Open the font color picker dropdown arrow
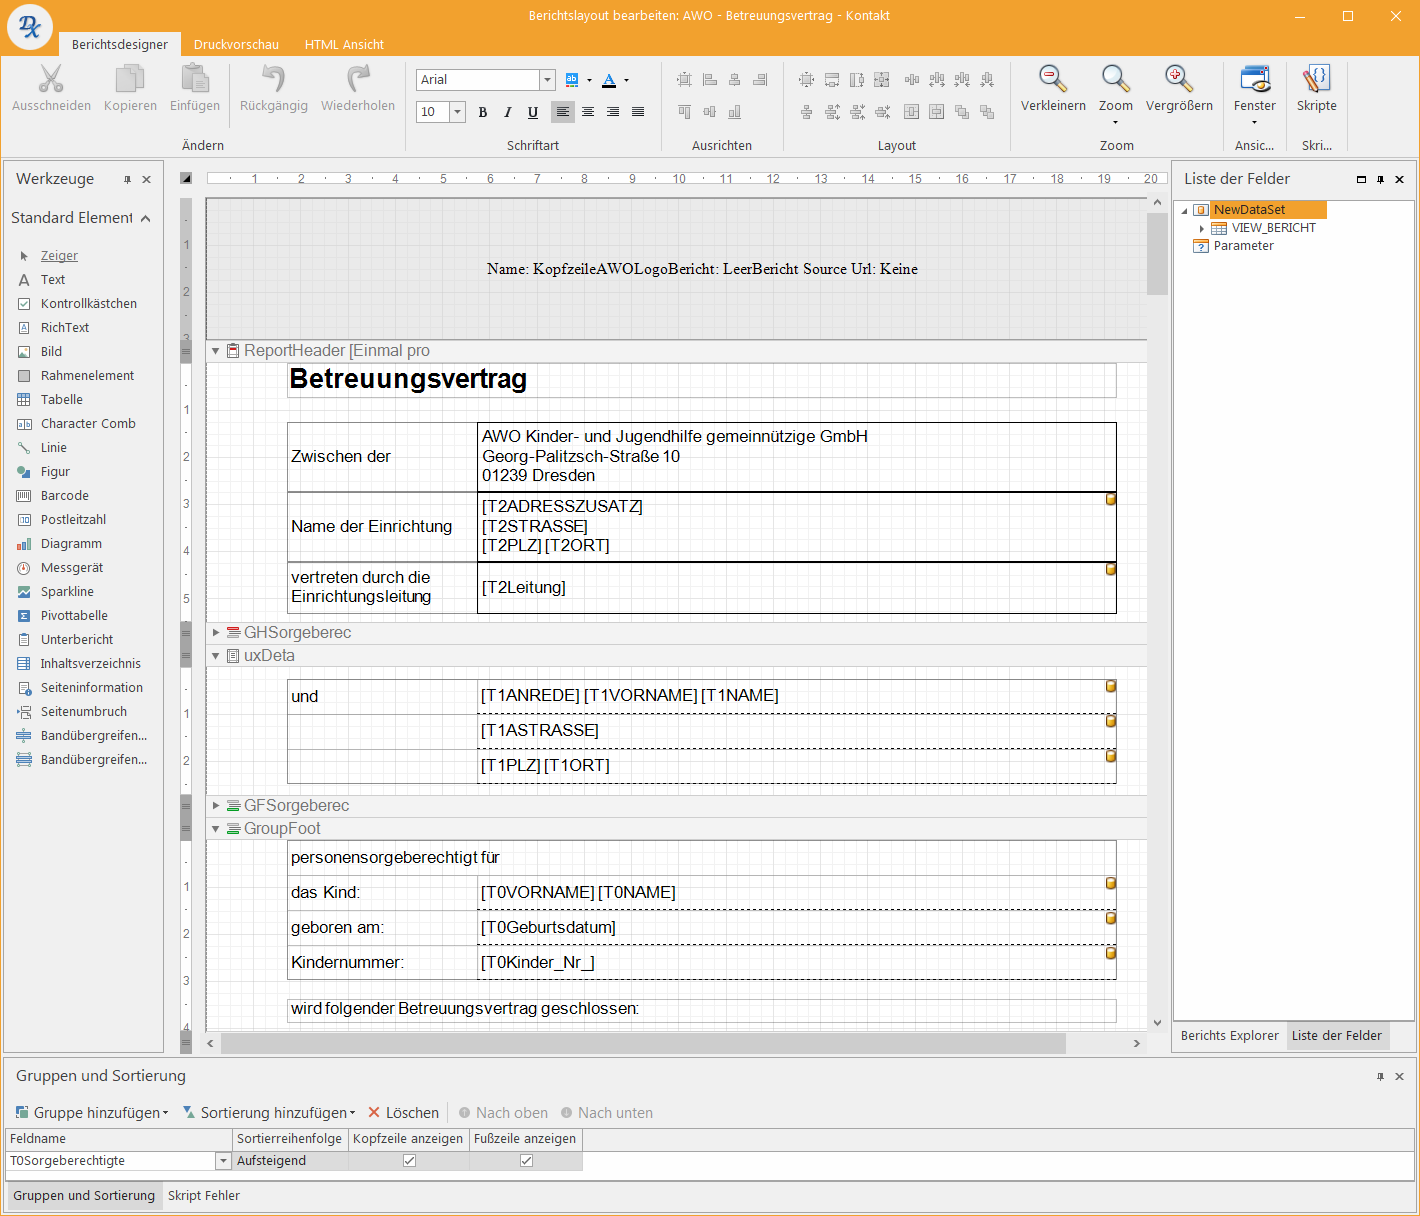The width and height of the screenshot is (1420, 1216). click(x=627, y=80)
